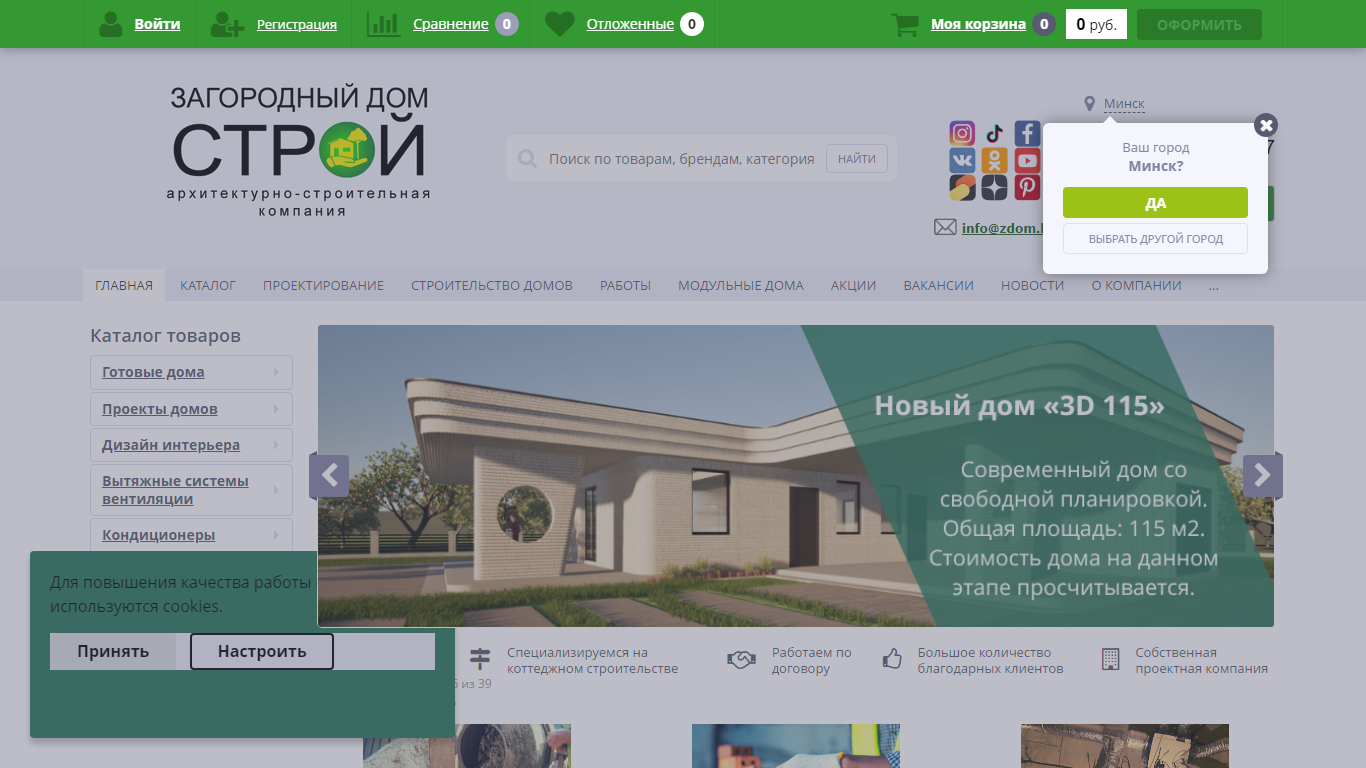This screenshot has width=1366, height=768.
Task: Open the Facebook social icon
Action: coord(1027,133)
